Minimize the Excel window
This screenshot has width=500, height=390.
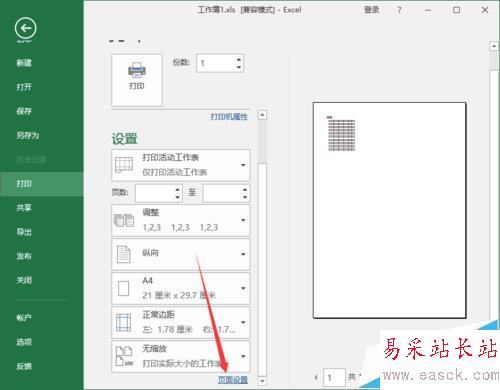[428, 10]
